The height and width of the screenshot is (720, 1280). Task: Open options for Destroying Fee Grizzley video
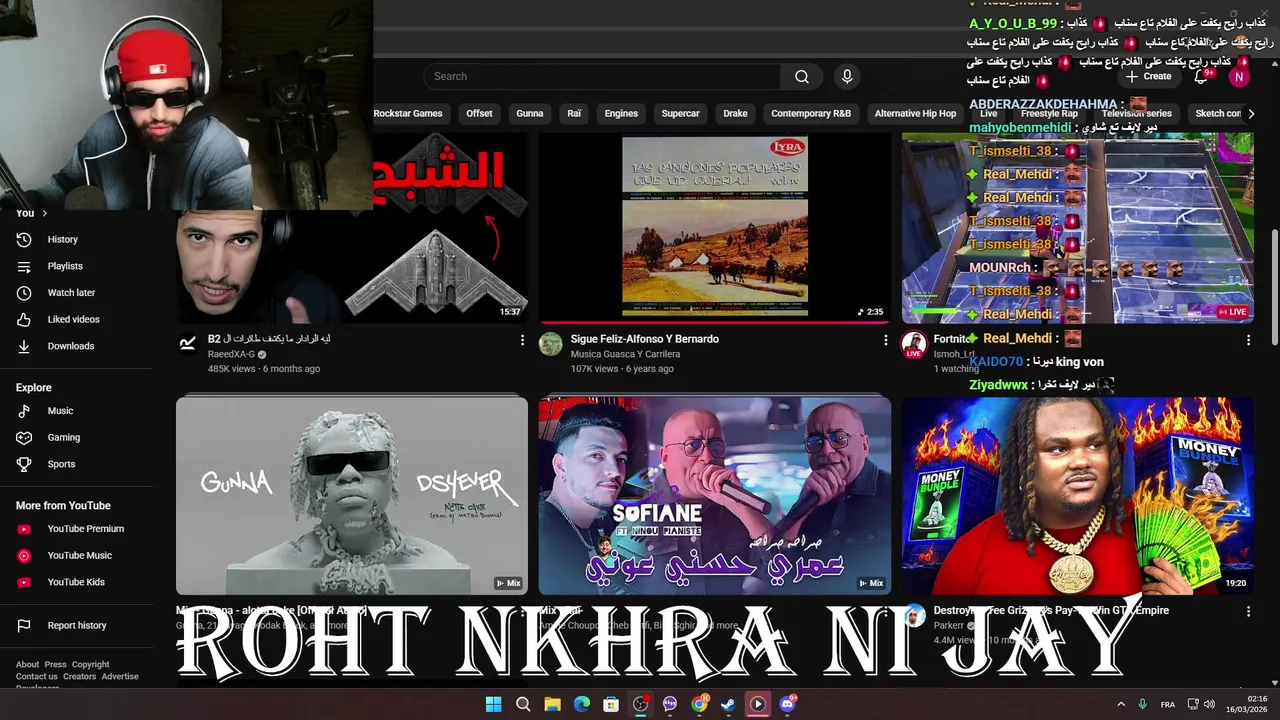[1248, 611]
